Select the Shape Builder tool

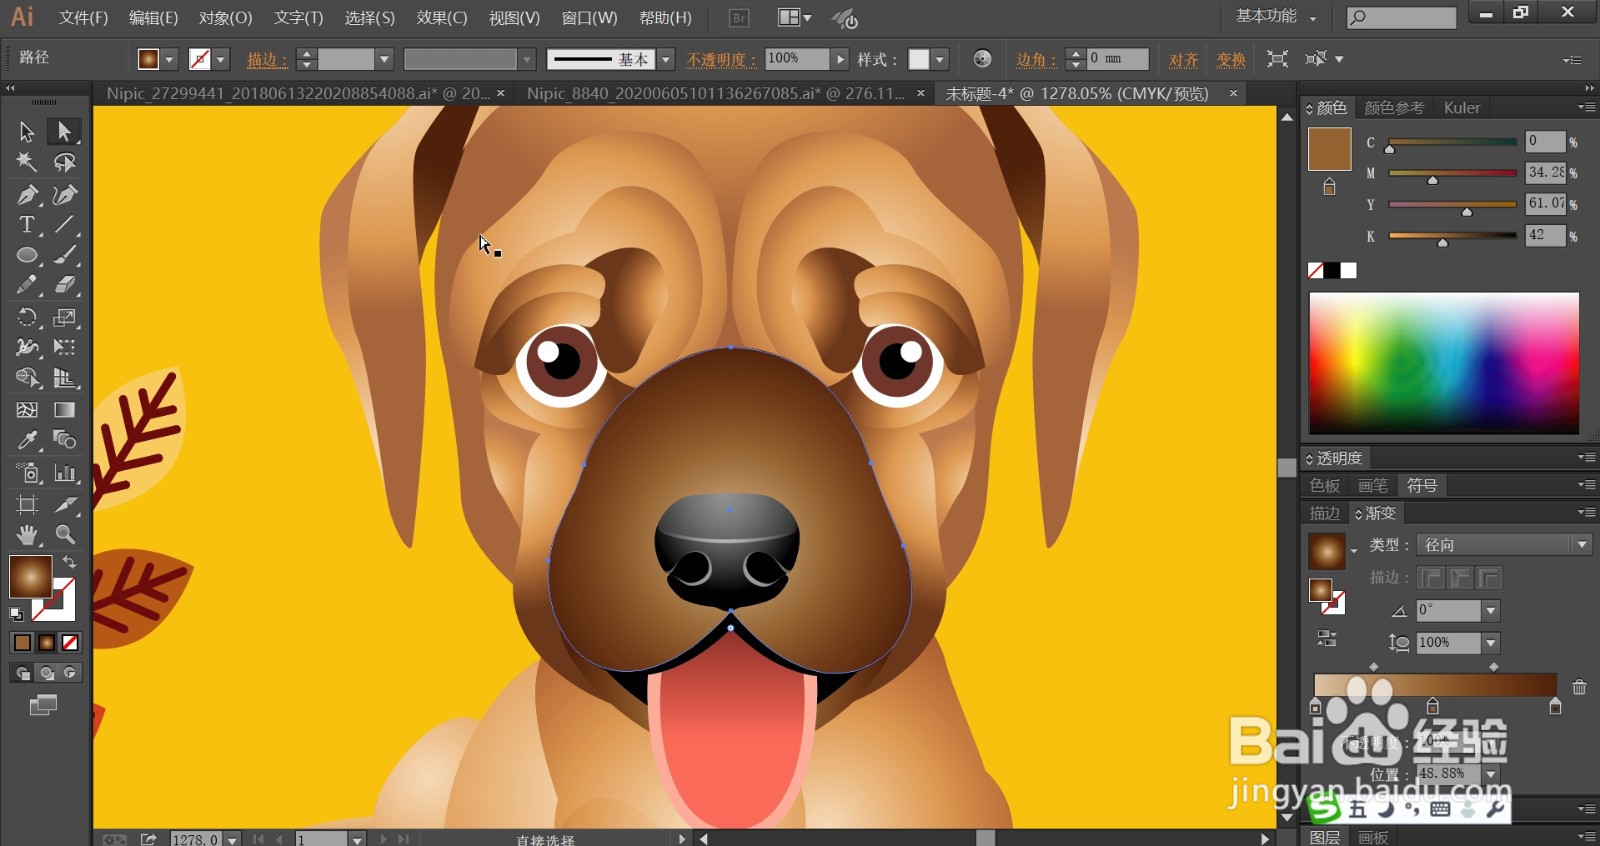click(x=27, y=378)
